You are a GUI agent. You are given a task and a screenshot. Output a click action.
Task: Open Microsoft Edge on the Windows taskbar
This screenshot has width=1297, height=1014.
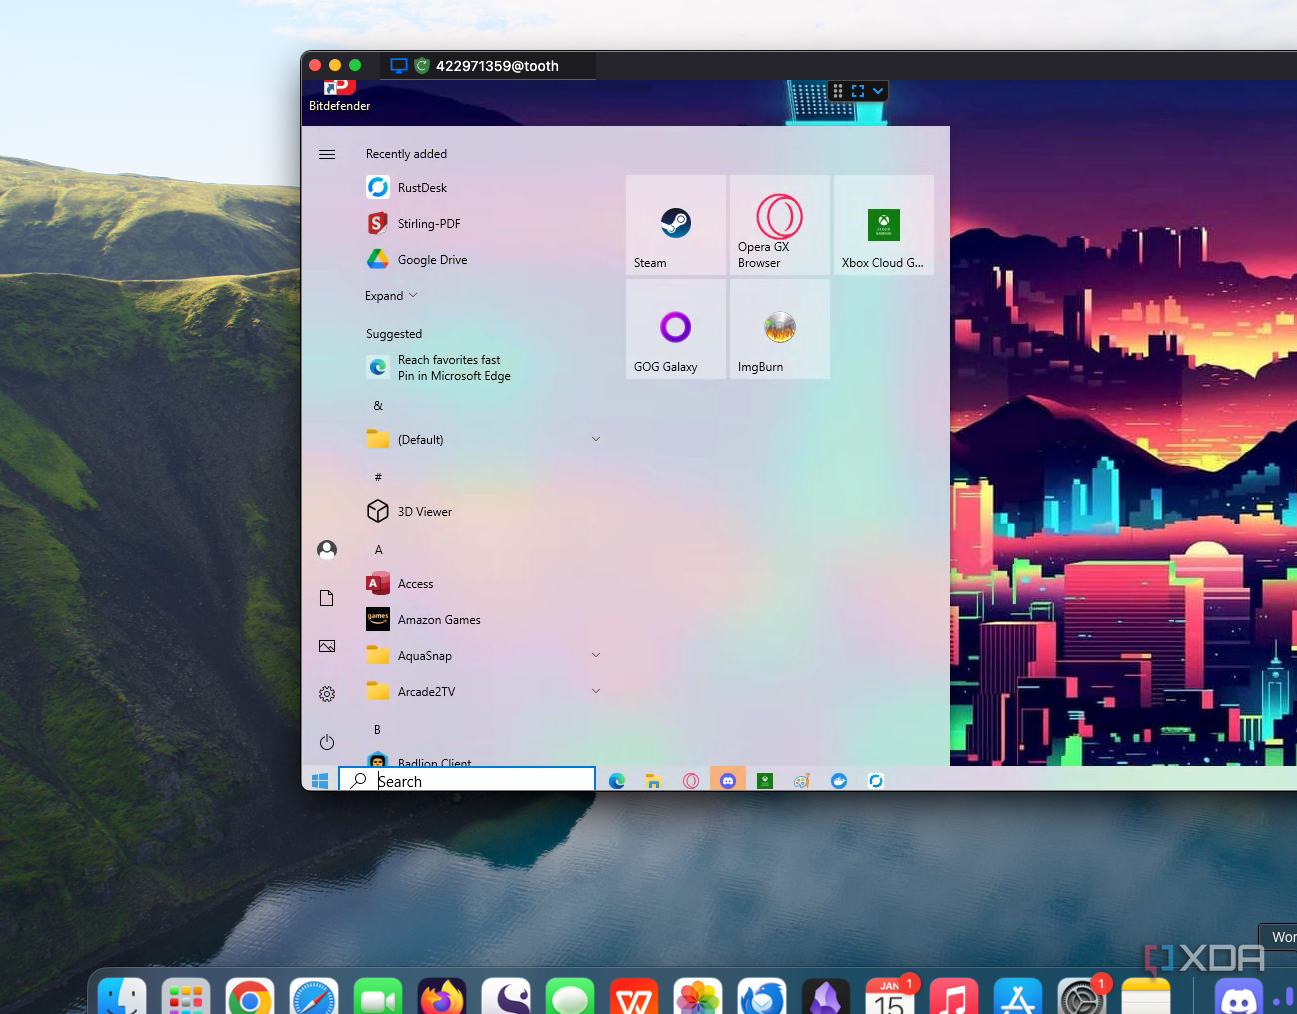click(617, 781)
